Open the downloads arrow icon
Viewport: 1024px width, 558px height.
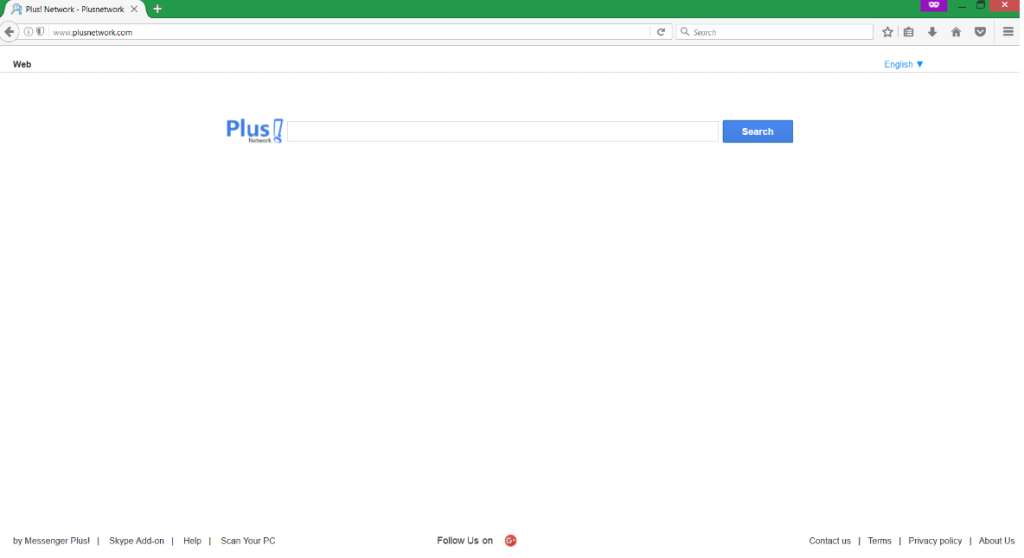932,32
